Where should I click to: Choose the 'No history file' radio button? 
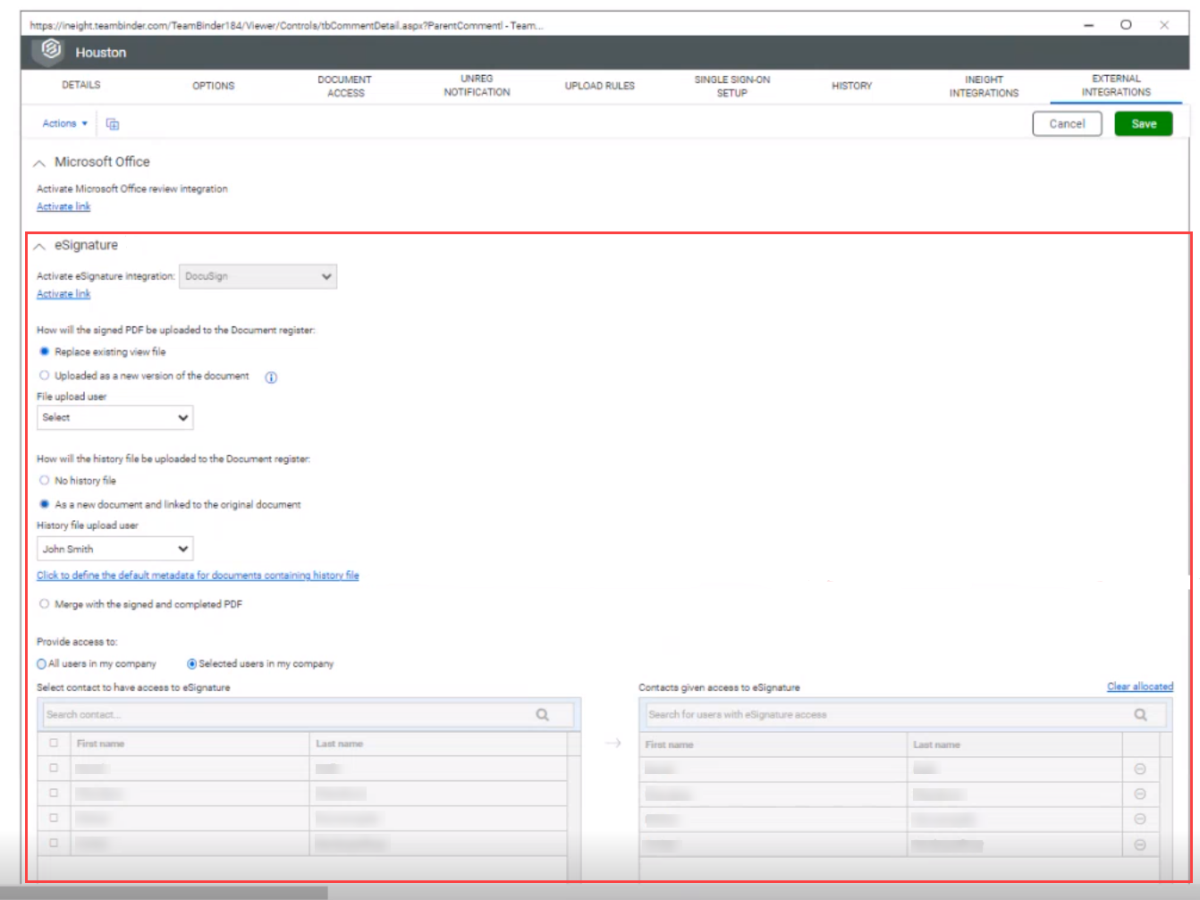coord(44,481)
